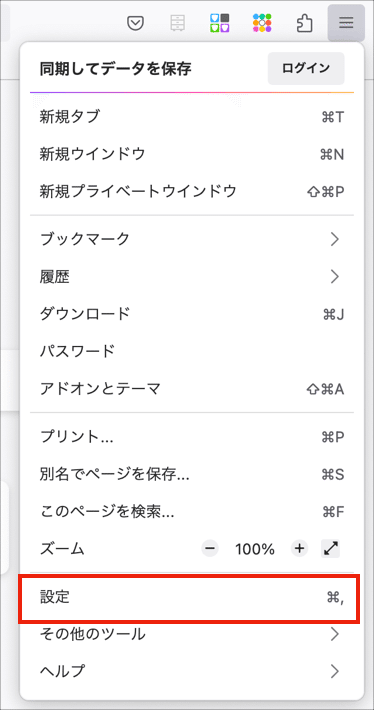Screen dimensions: 374x710
Task: Choose 新規プライベートウインドウ menu item
Action: coord(192,192)
